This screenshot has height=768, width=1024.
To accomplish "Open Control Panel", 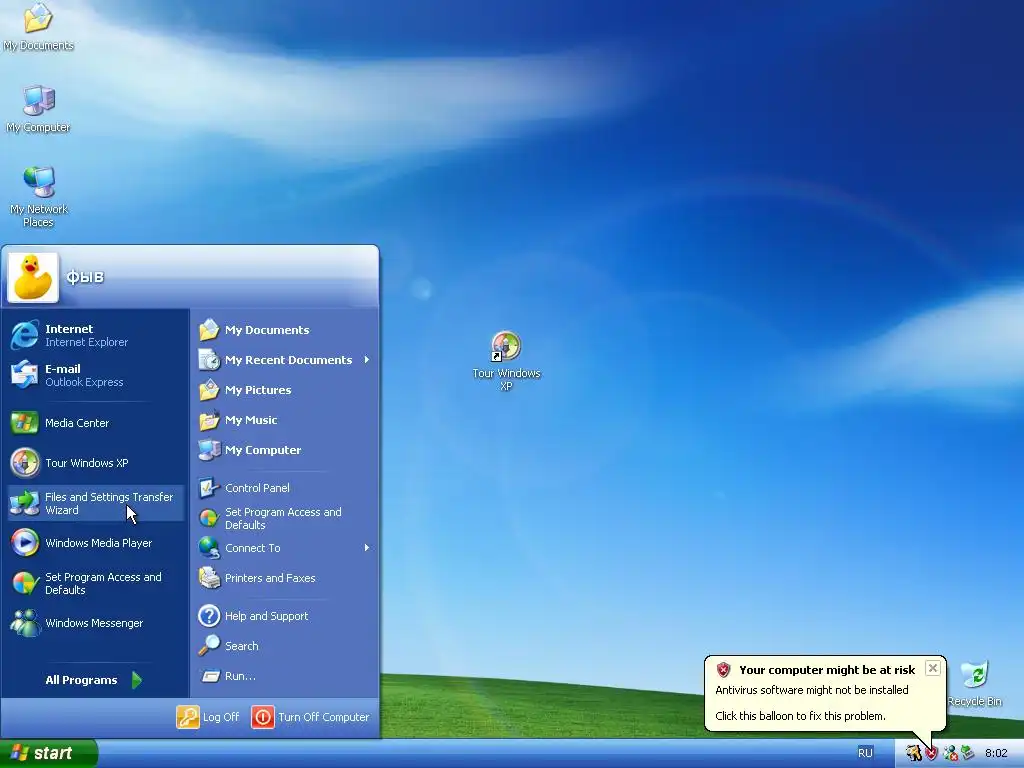I will tap(285, 488).
